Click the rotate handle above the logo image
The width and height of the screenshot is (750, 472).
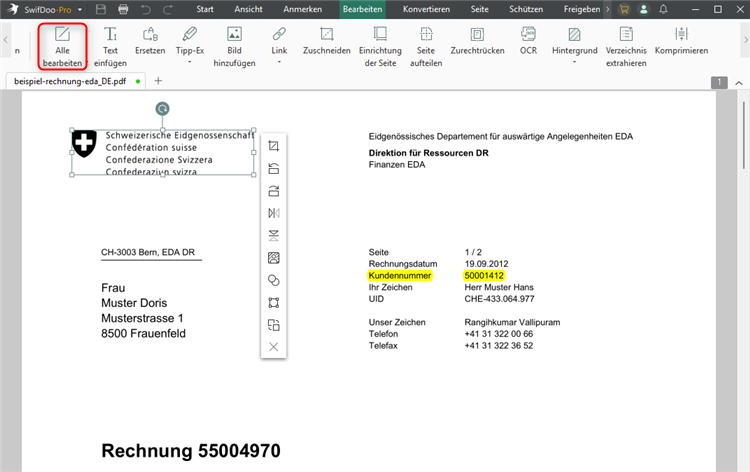[163, 109]
